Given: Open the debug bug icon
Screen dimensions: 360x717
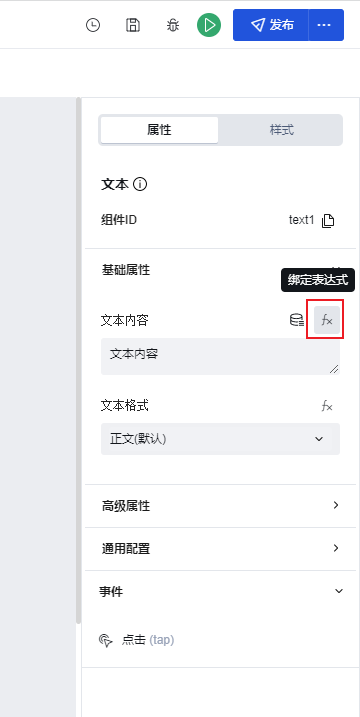Looking at the screenshot, I should tap(172, 25).
